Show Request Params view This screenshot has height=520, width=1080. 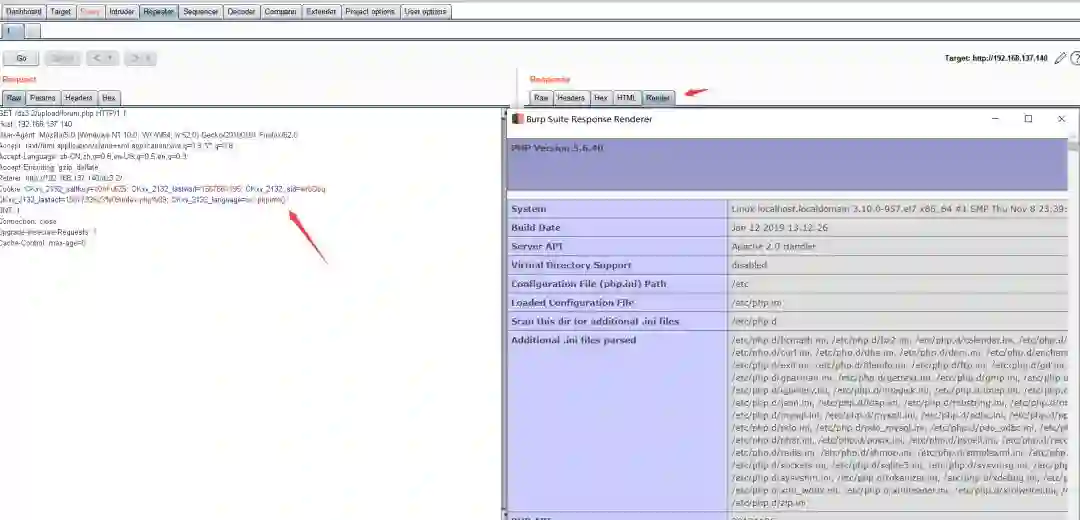43,98
